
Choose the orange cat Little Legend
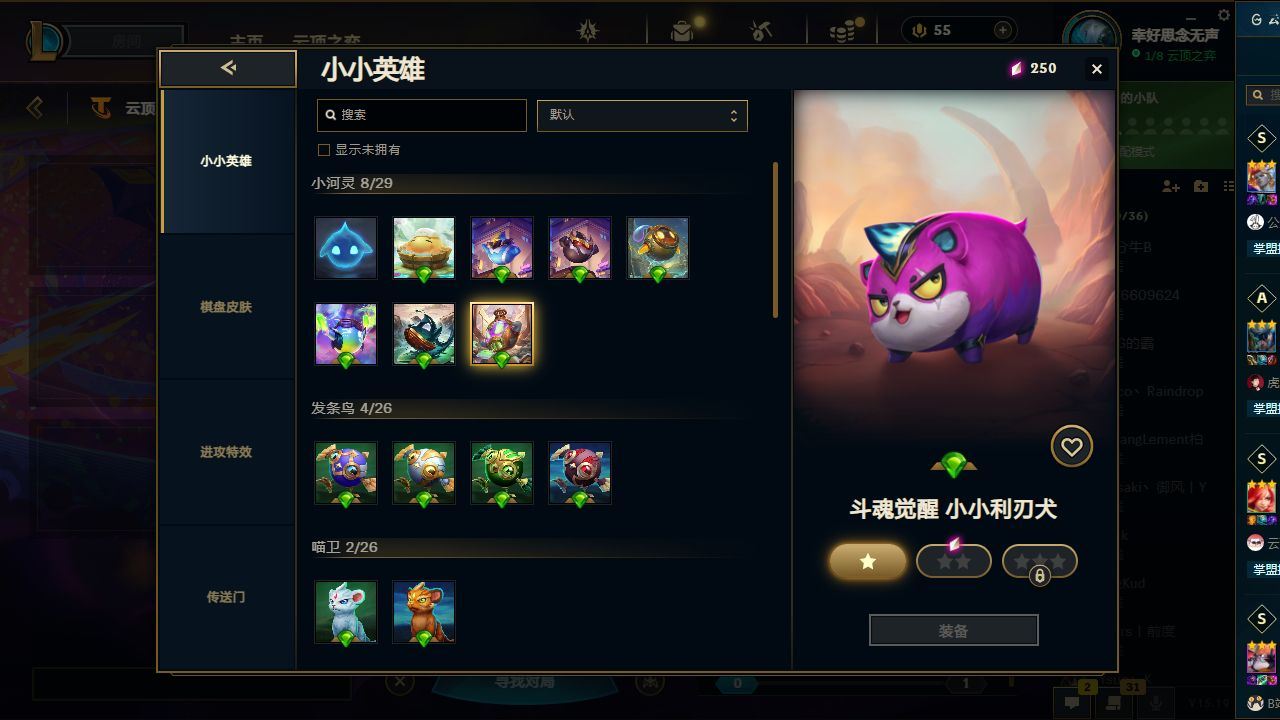click(x=424, y=612)
